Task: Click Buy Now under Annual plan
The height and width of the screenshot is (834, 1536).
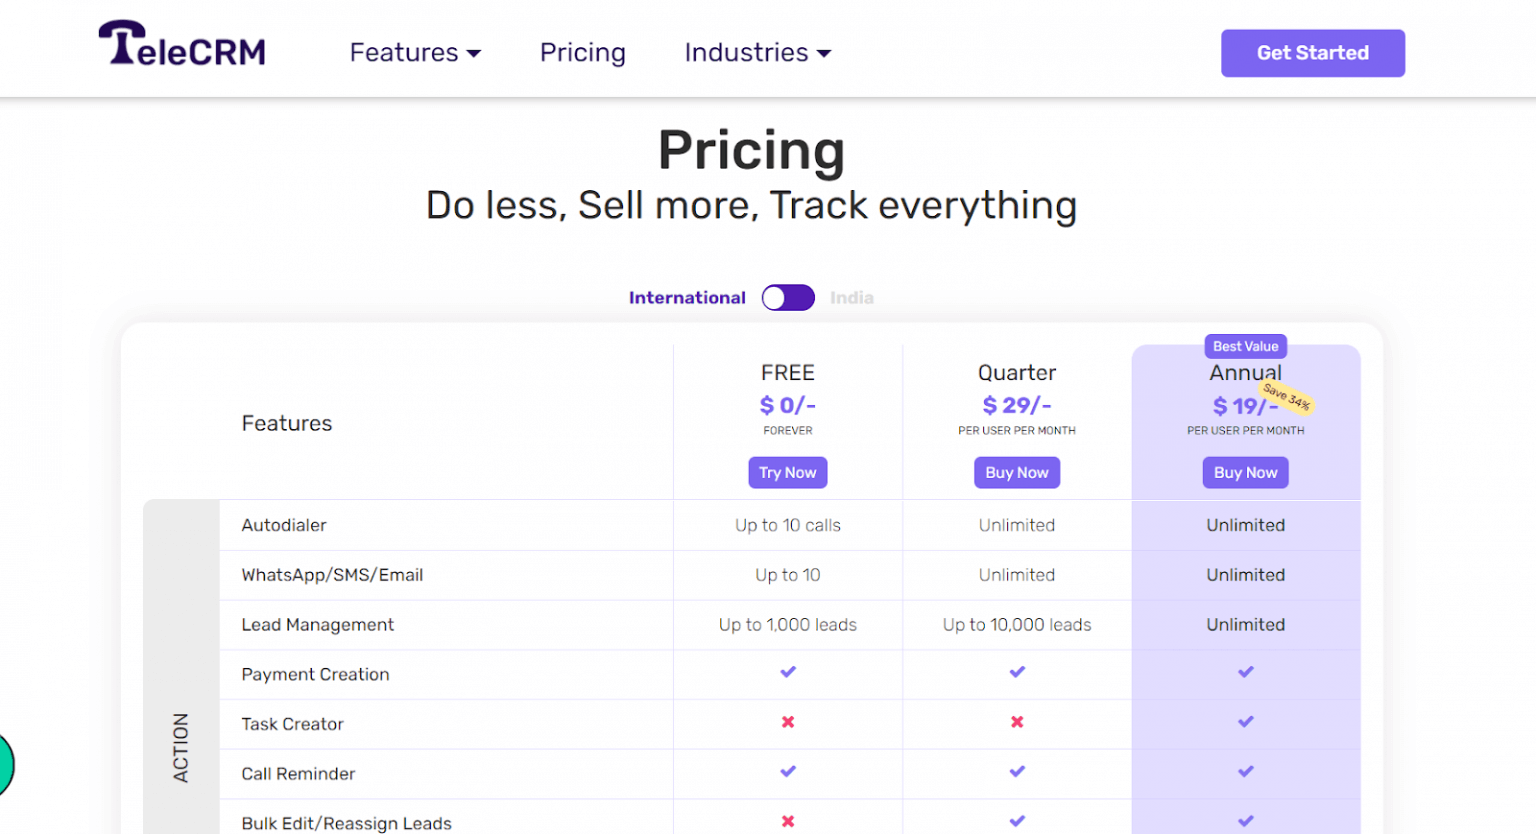Action: (1245, 473)
